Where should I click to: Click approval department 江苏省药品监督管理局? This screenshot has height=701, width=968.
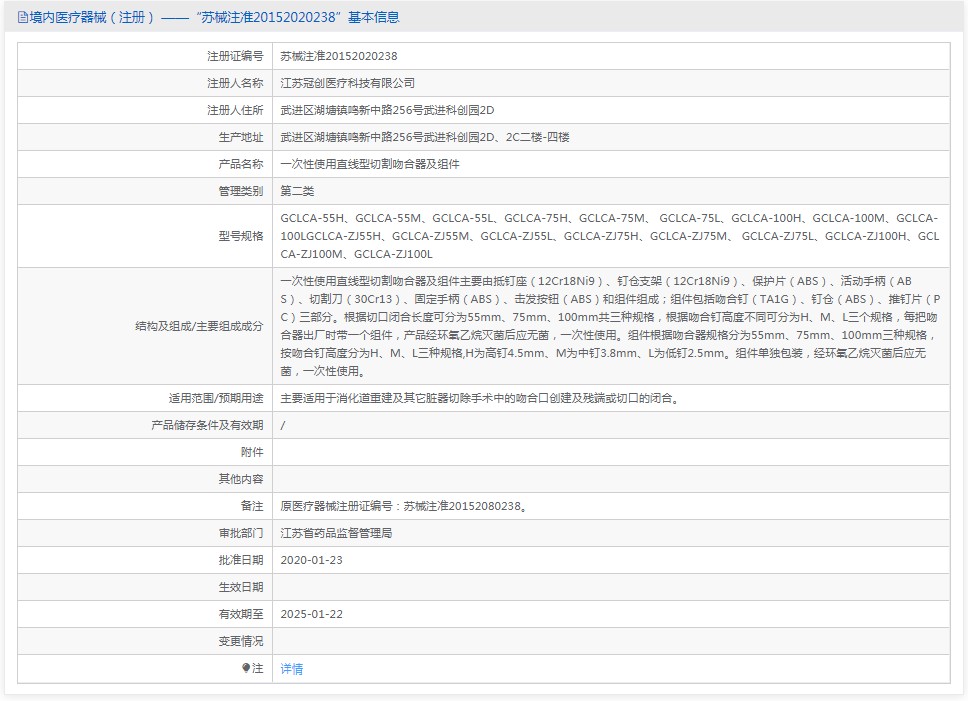point(336,533)
